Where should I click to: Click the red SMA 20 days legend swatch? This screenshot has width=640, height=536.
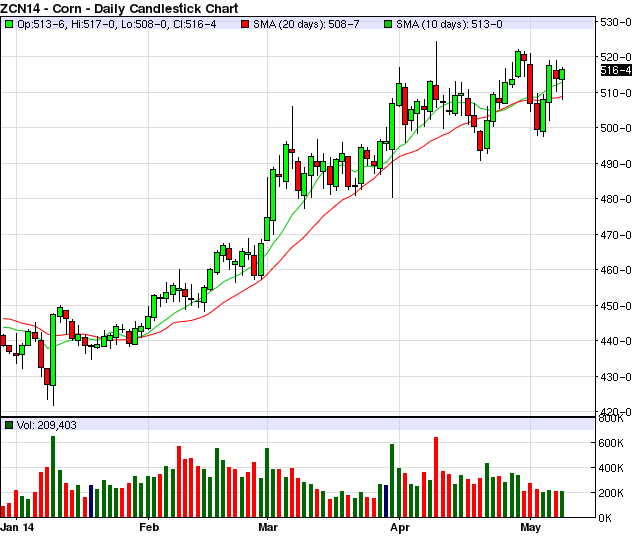(245, 24)
